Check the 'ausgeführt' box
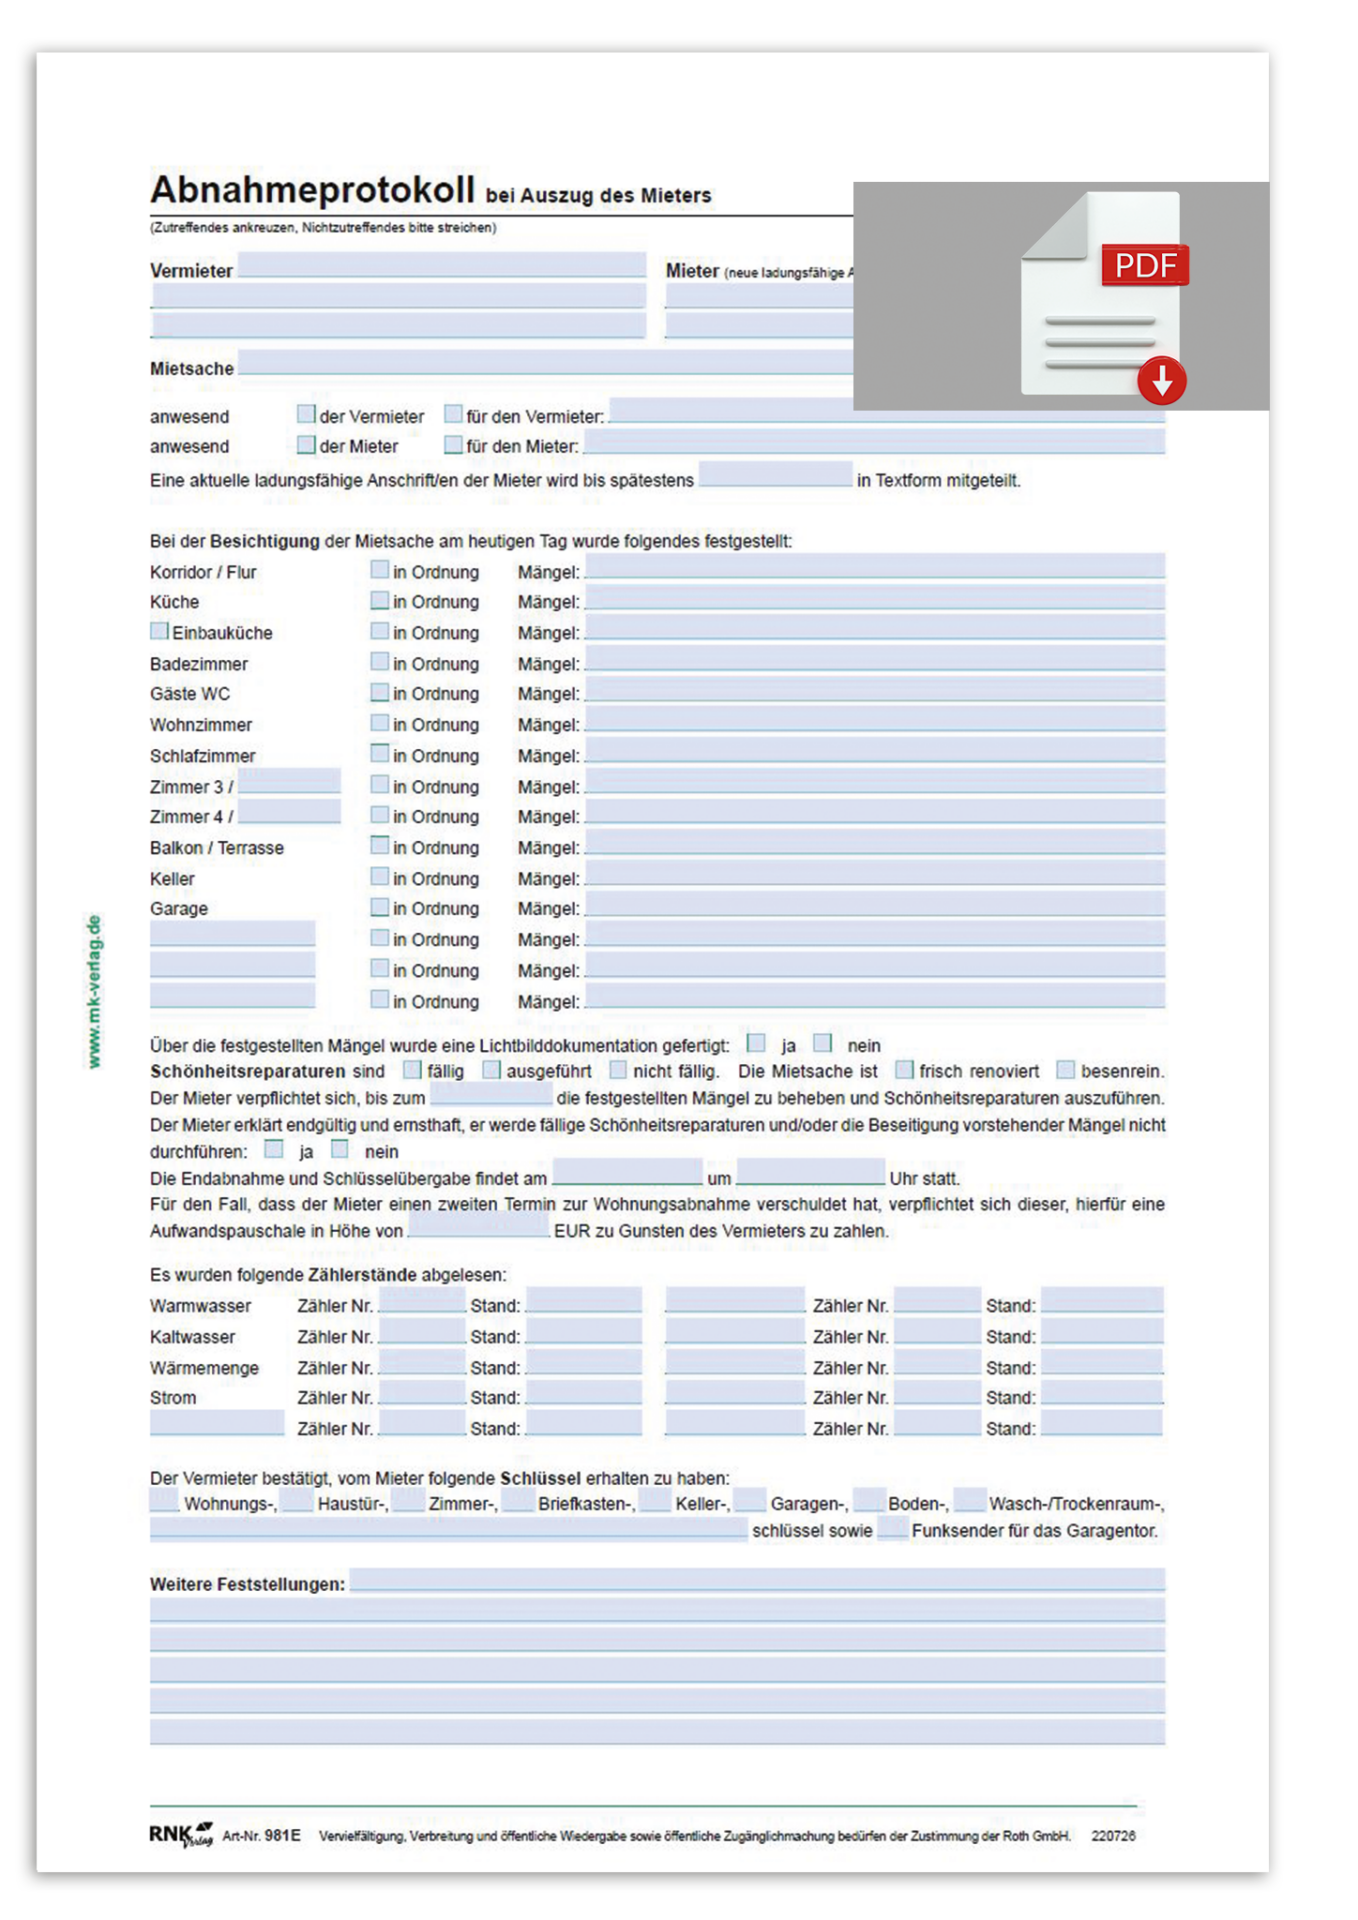The width and height of the screenshot is (1358, 1920). 491,1070
